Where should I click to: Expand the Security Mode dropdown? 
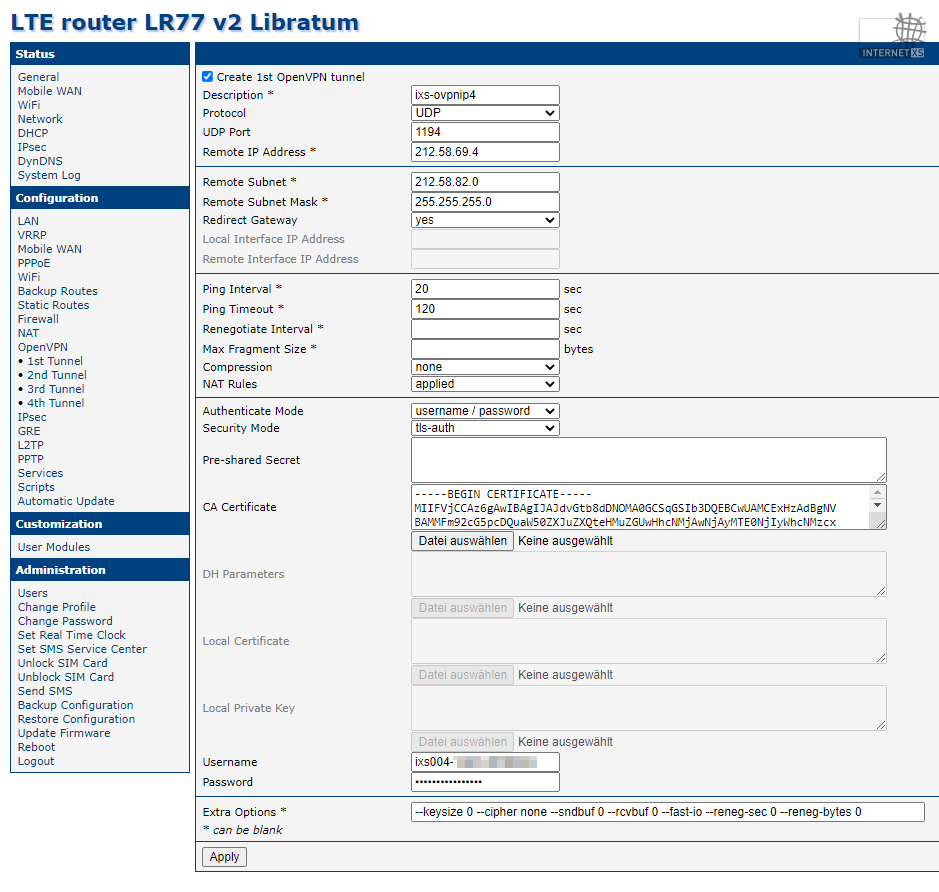(x=485, y=429)
